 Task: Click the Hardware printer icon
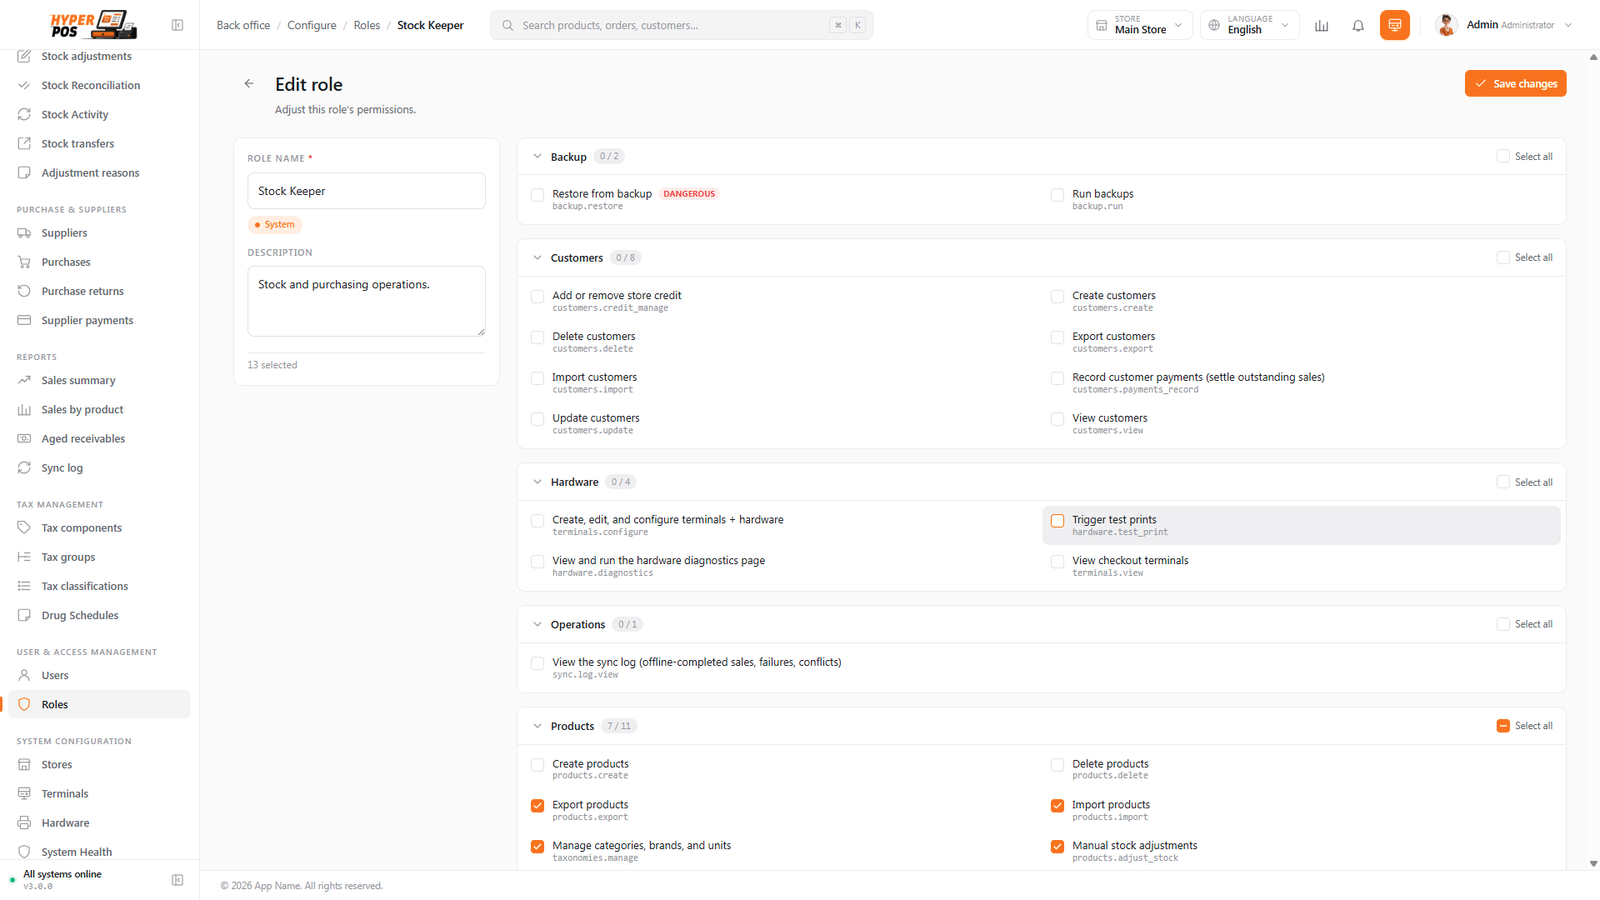coord(24,822)
